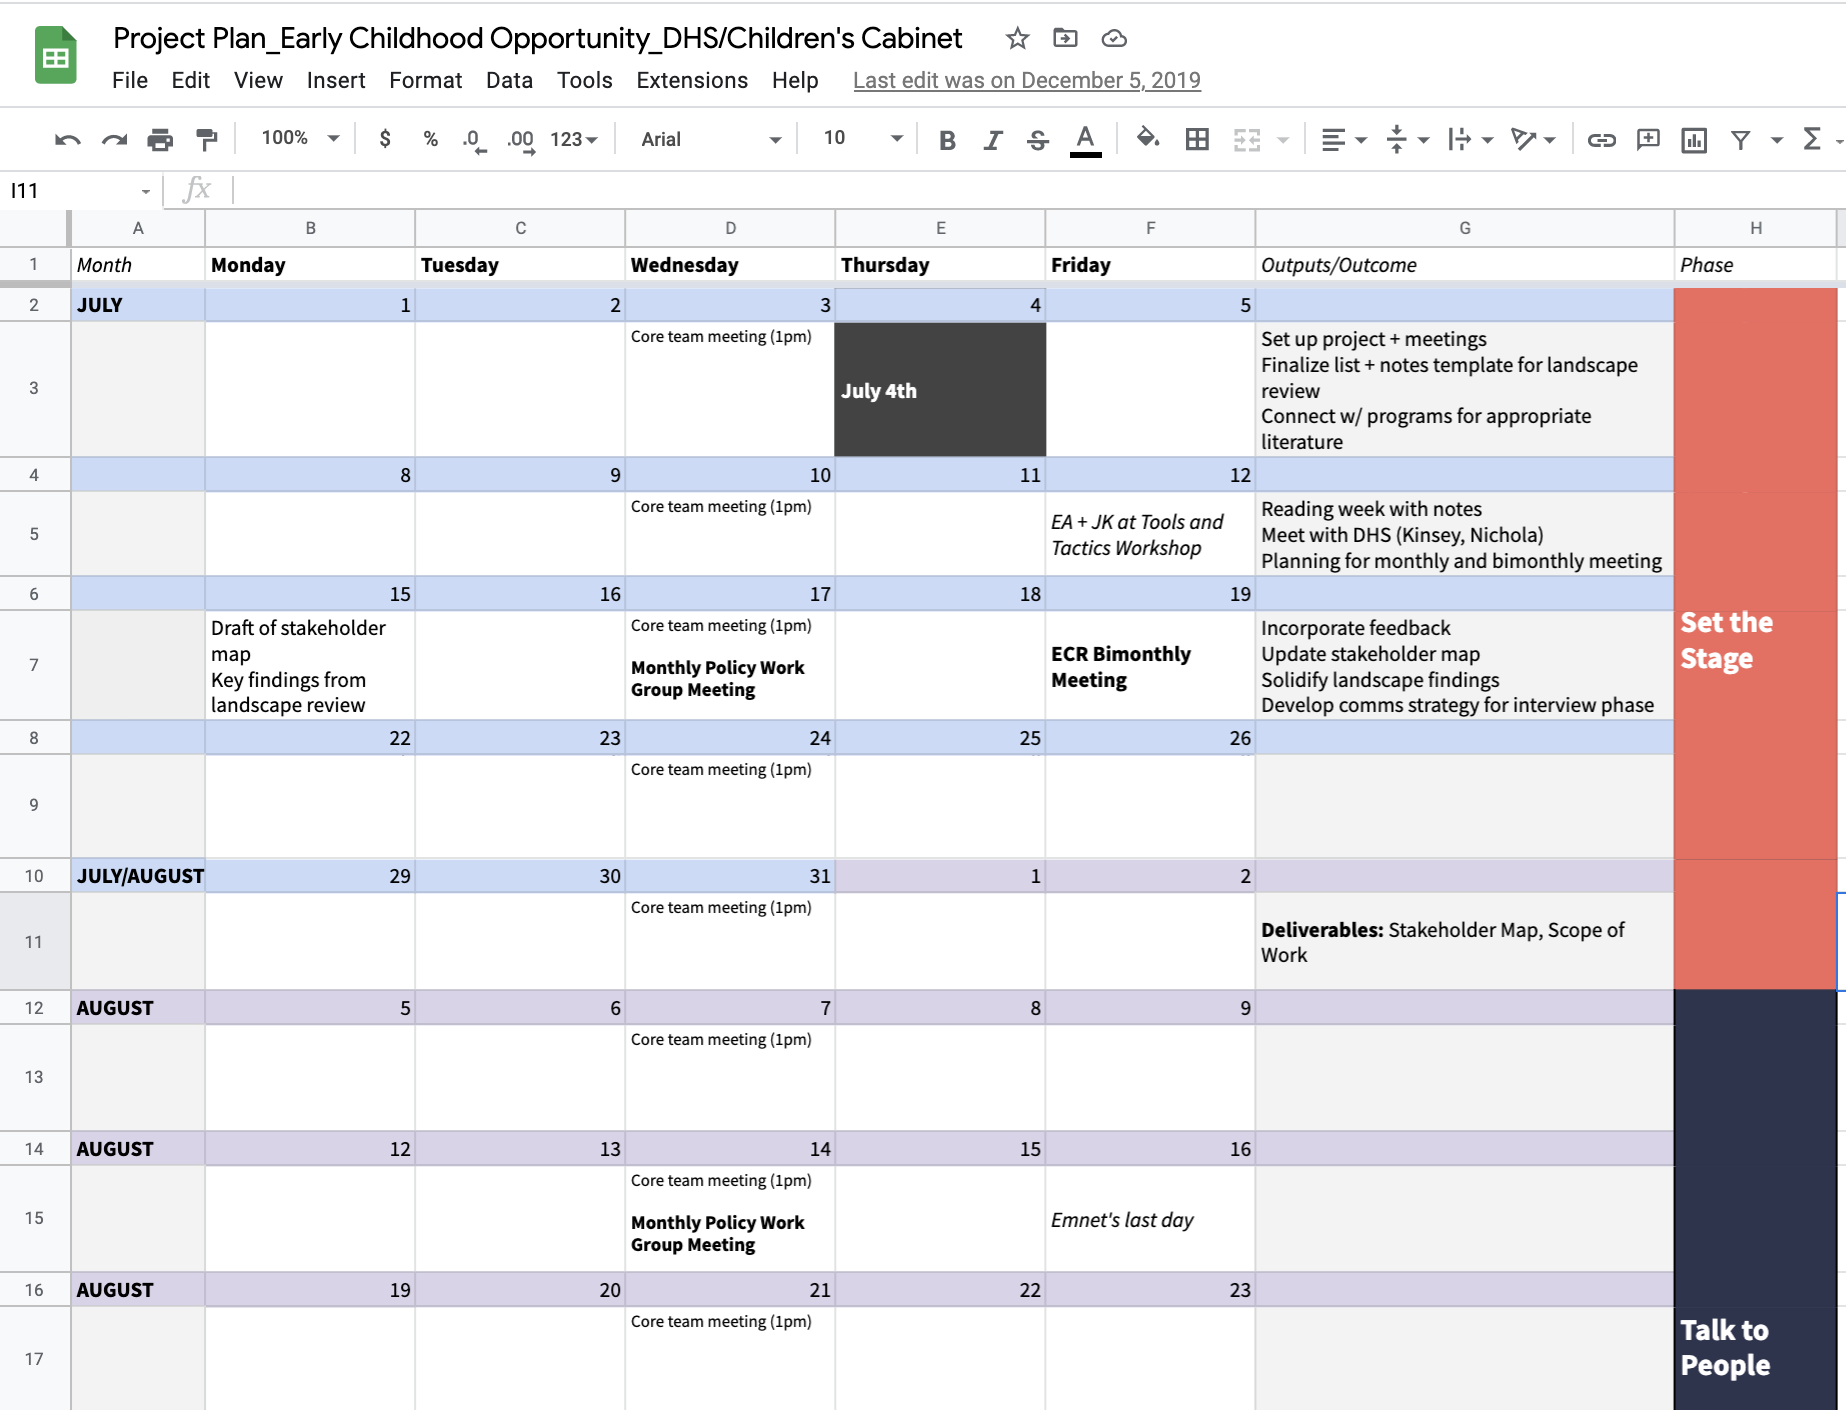Click the Redo icon
This screenshot has height=1410, width=1846.
point(114,140)
